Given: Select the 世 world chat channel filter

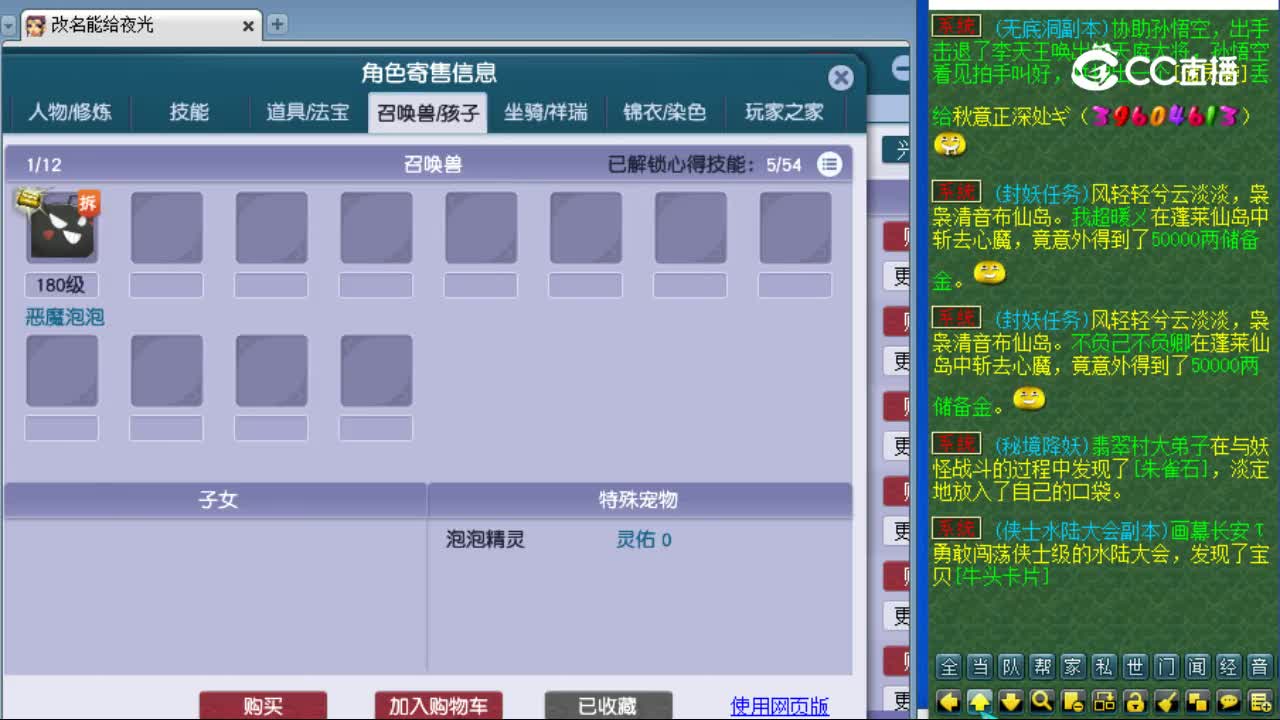Looking at the screenshot, I should 1135,667.
